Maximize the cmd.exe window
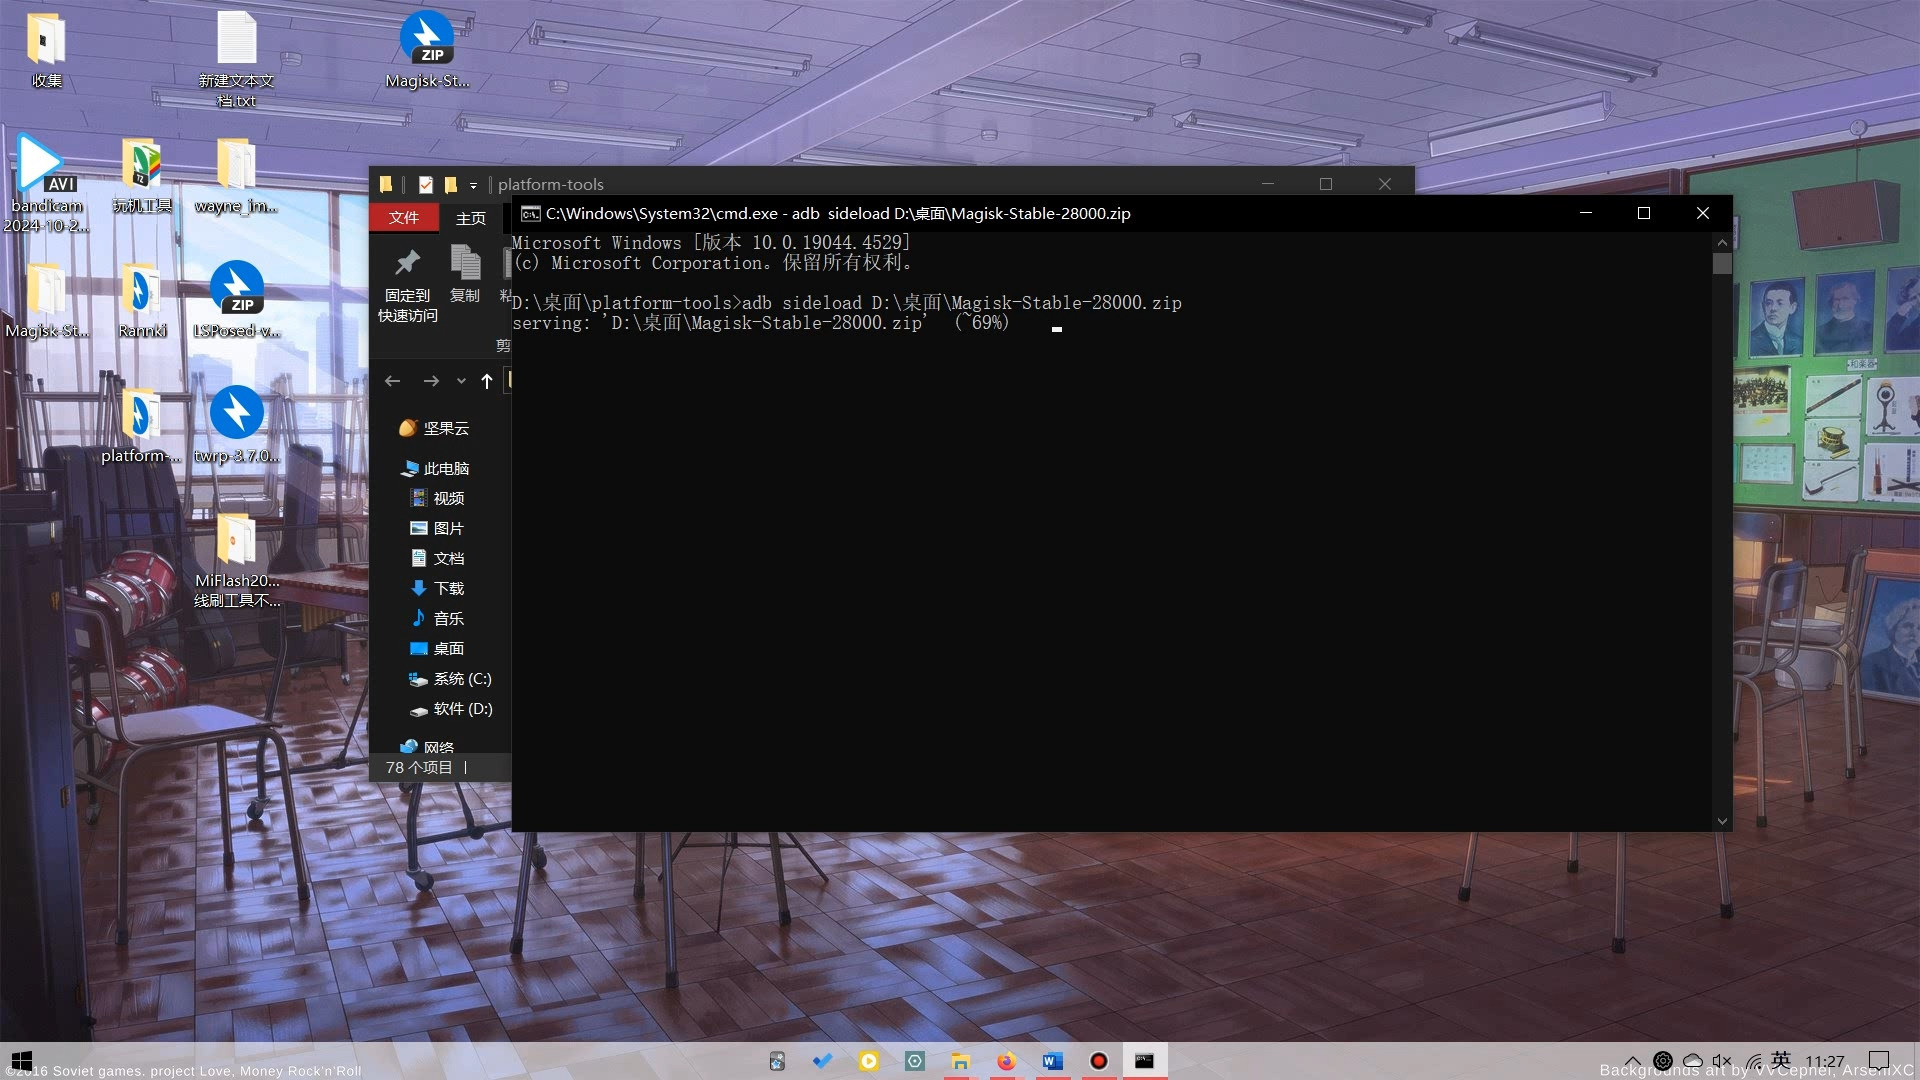This screenshot has height=1080, width=1920. (x=1644, y=213)
